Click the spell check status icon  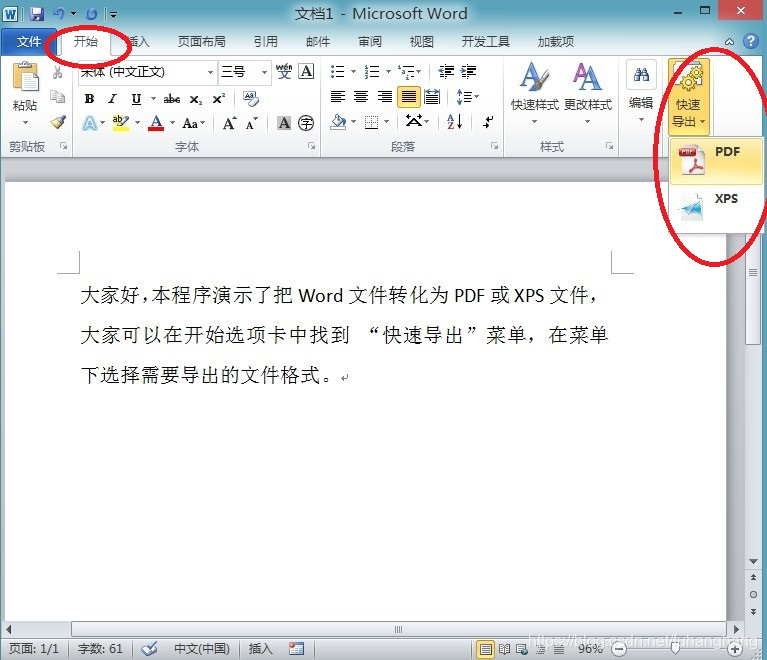149,649
